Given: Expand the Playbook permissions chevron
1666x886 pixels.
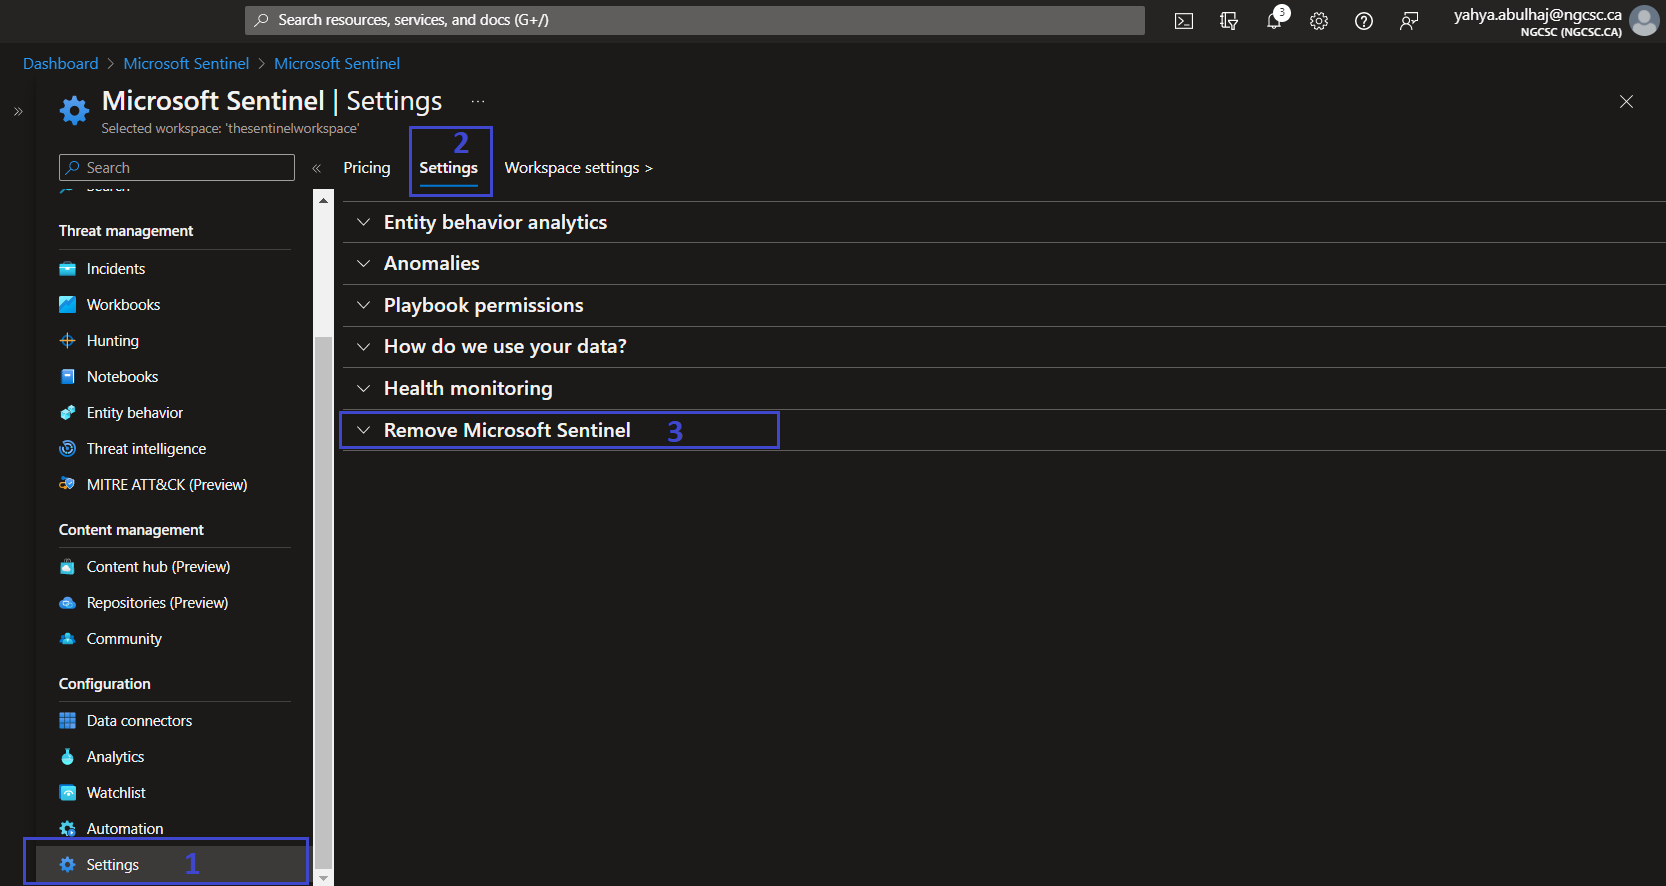Looking at the screenshot, I should pos(364,305).
